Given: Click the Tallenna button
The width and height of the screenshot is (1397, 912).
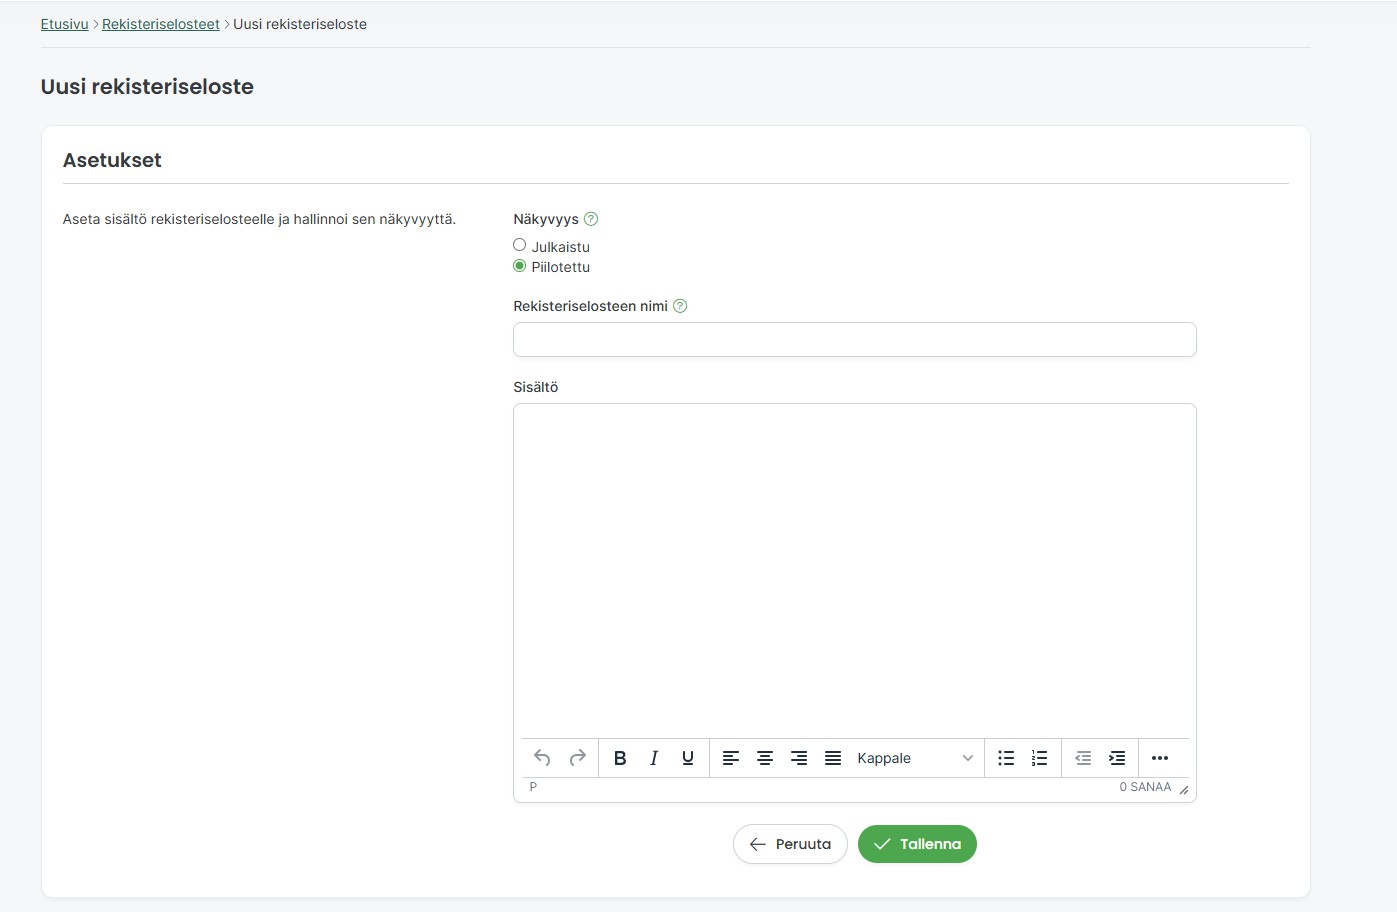Looking at the screenshot, I should pyautogui.click(x=917, y=844).
